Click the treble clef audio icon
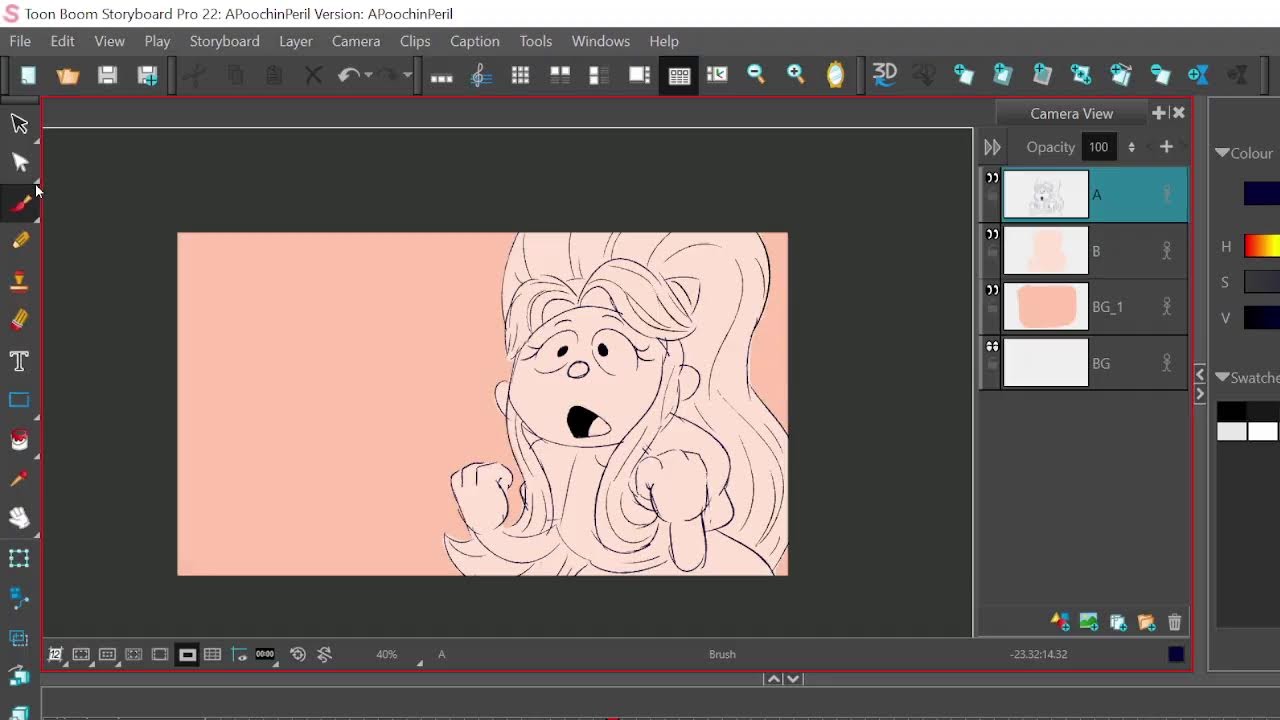Image resolution: width=1280 pixels, height=720 pixels. click(481, 75)
